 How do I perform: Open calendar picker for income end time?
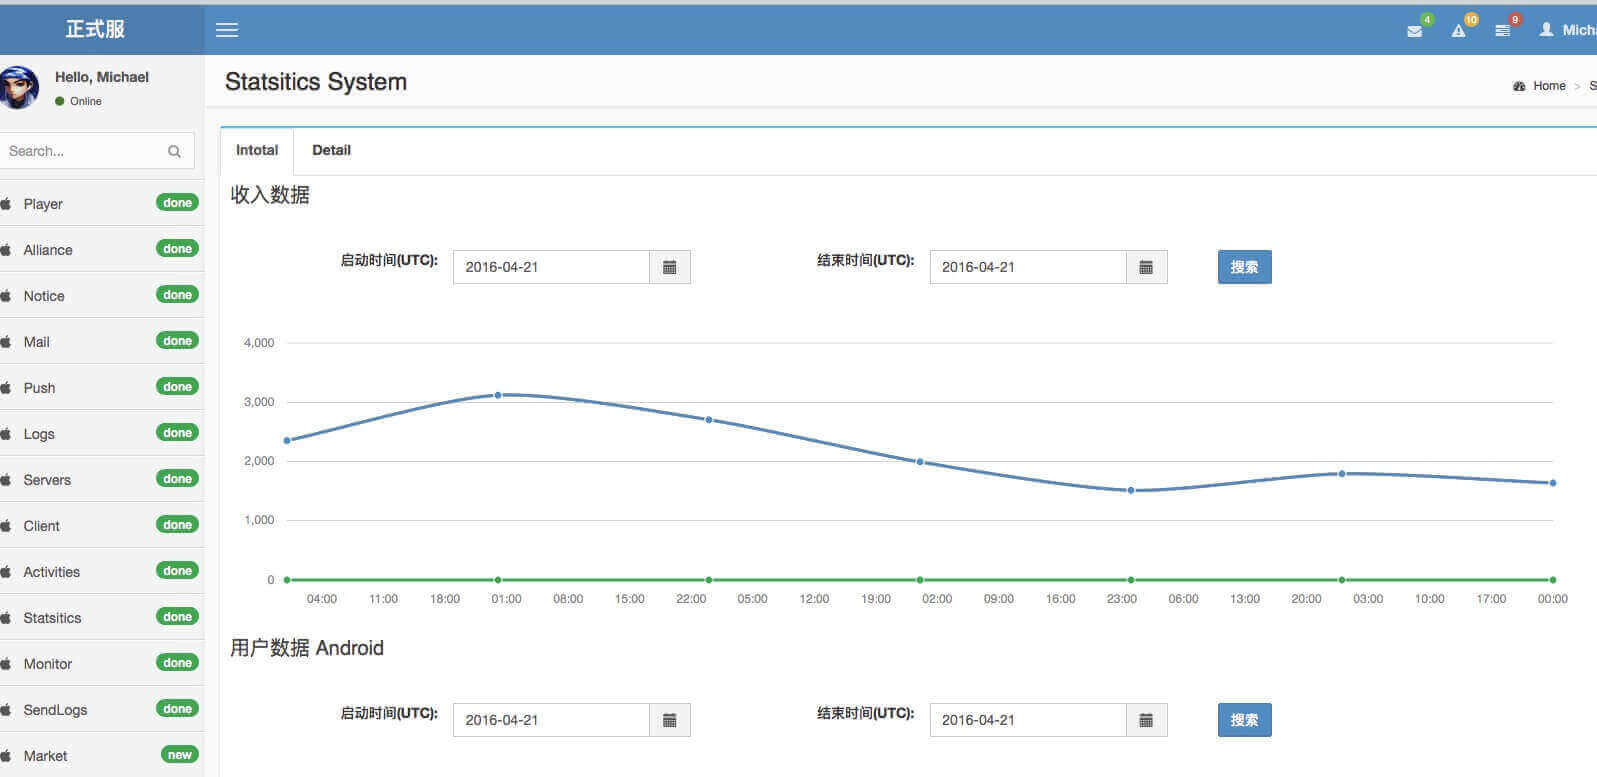[x=1146, y=267]
